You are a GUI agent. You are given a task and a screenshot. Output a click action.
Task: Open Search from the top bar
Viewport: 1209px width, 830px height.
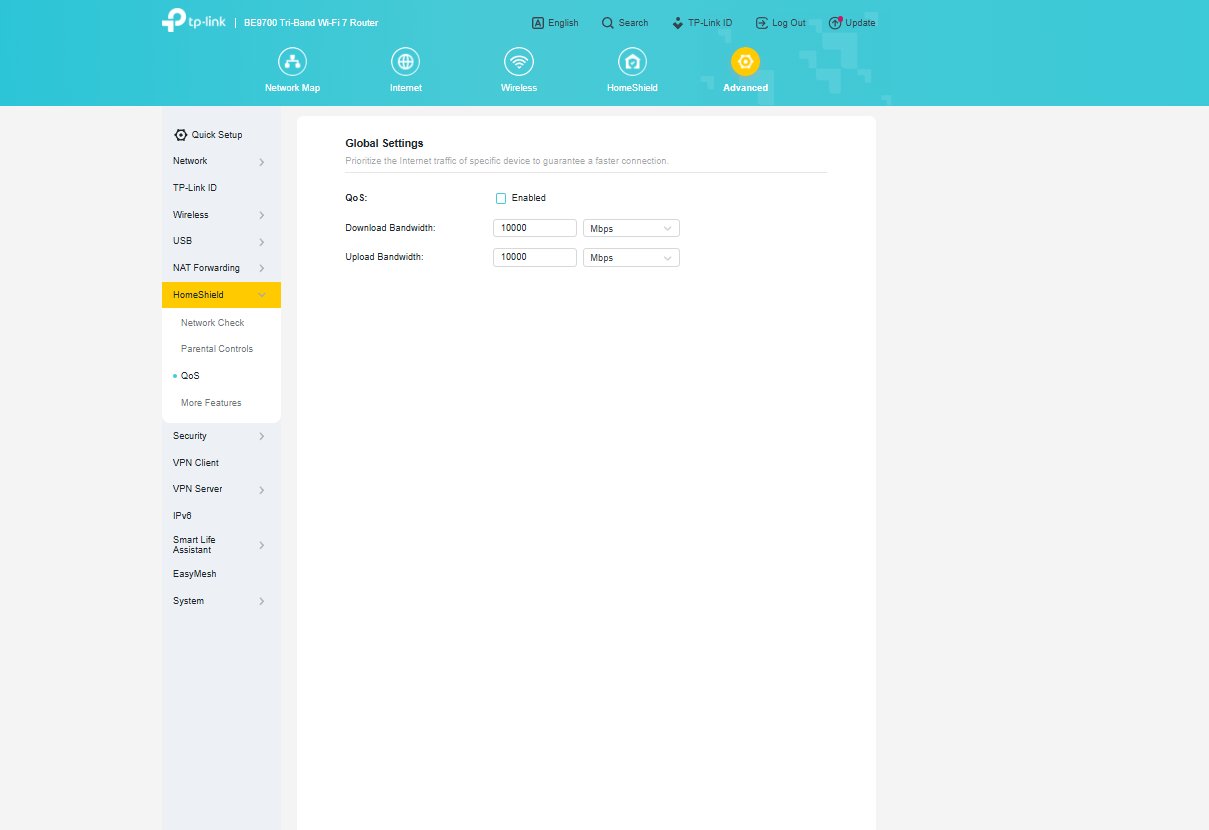click(x=624, y=22)
